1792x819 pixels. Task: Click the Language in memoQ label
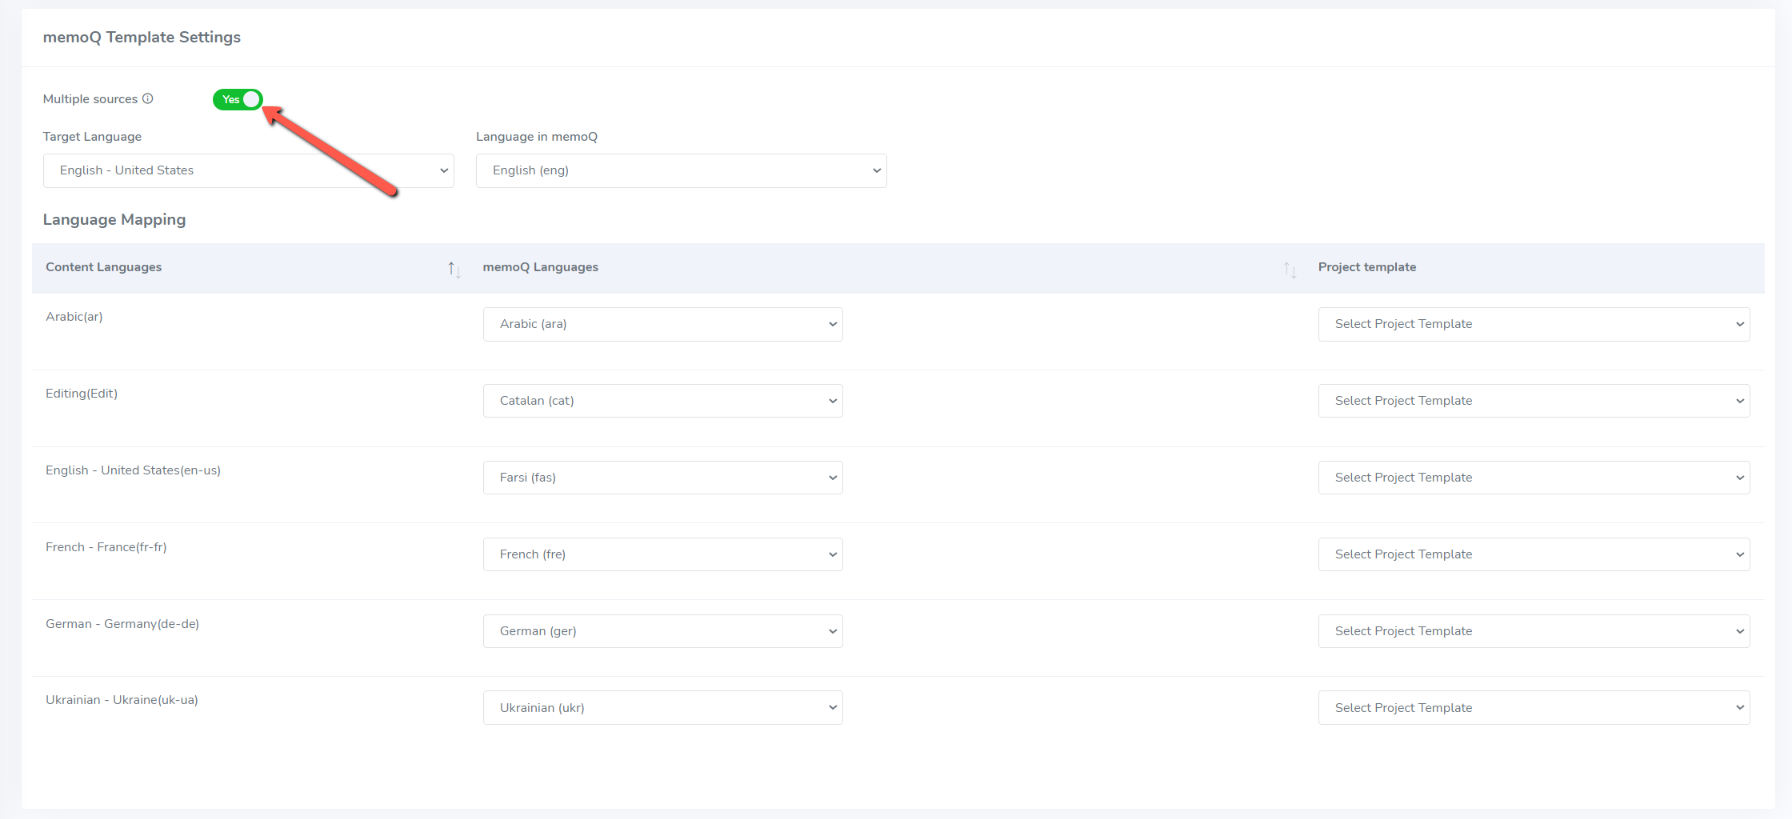pos(537,137)
